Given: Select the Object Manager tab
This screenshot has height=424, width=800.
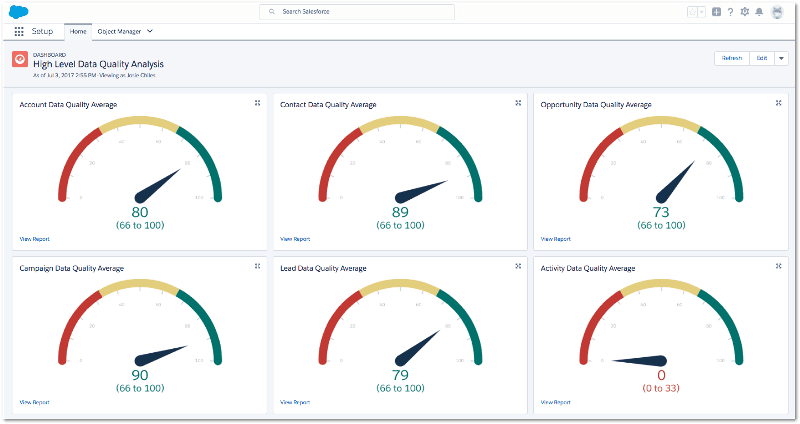Looking at the screenshot, I should pos(119,32).
